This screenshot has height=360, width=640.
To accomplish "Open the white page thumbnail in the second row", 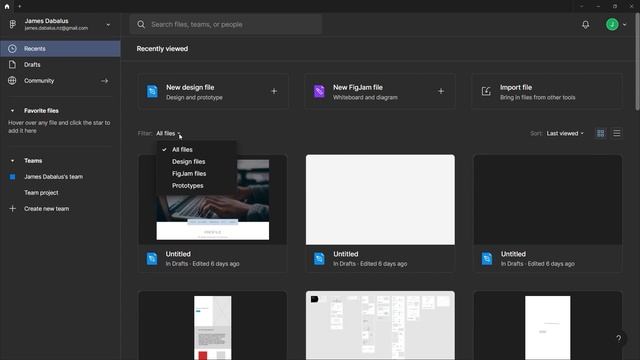I will pos(548,325).
